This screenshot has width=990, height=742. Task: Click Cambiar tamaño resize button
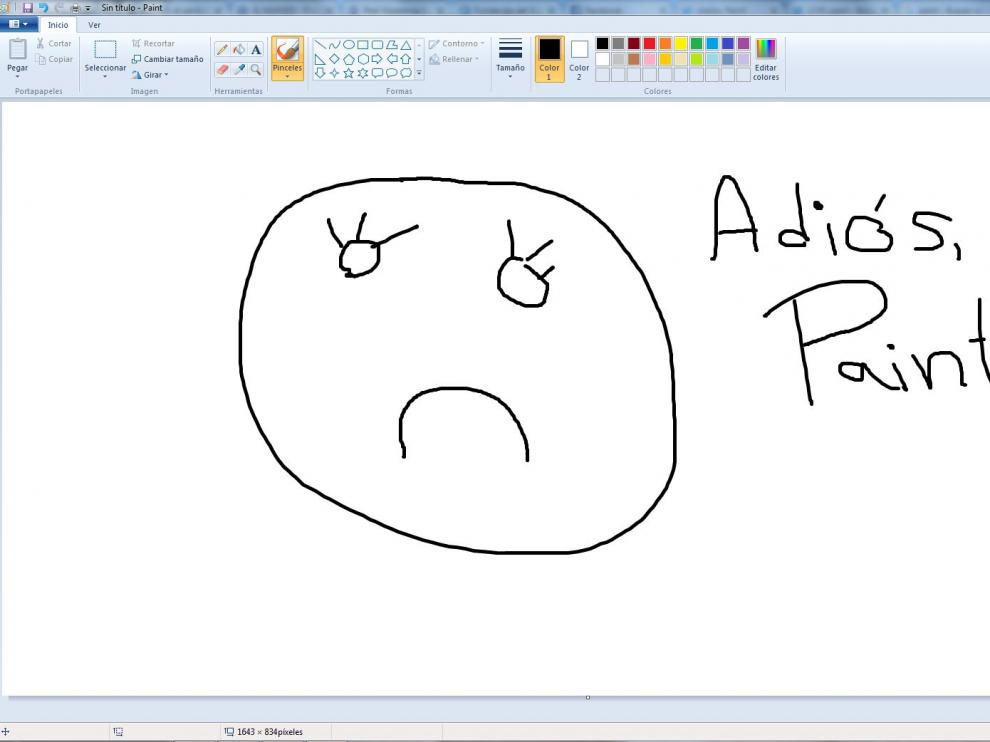pos(168,59)
